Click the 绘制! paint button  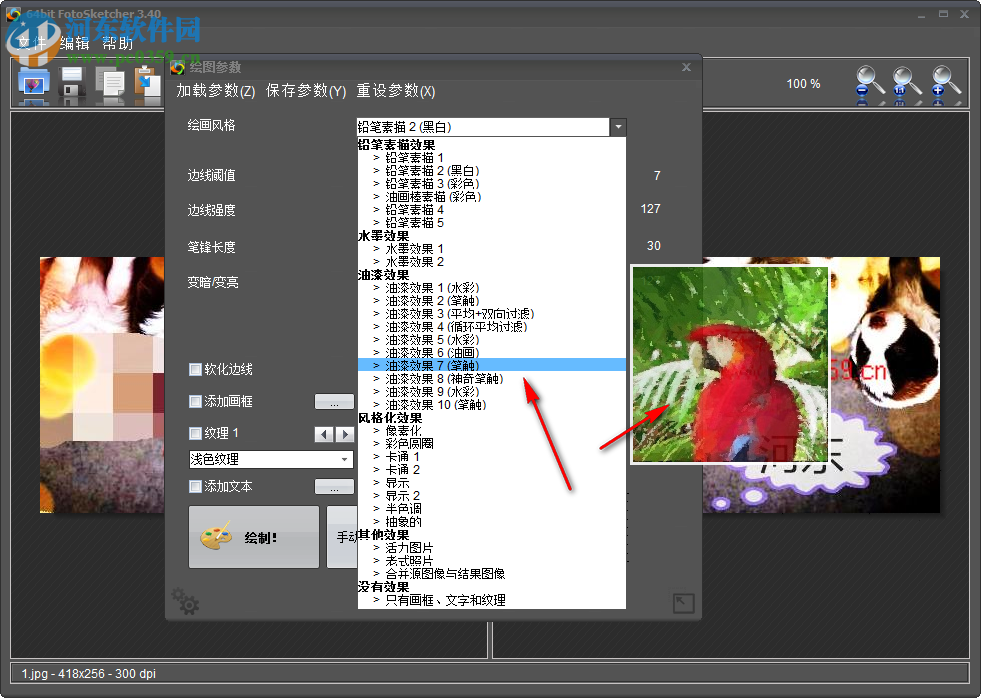point(253,538)
